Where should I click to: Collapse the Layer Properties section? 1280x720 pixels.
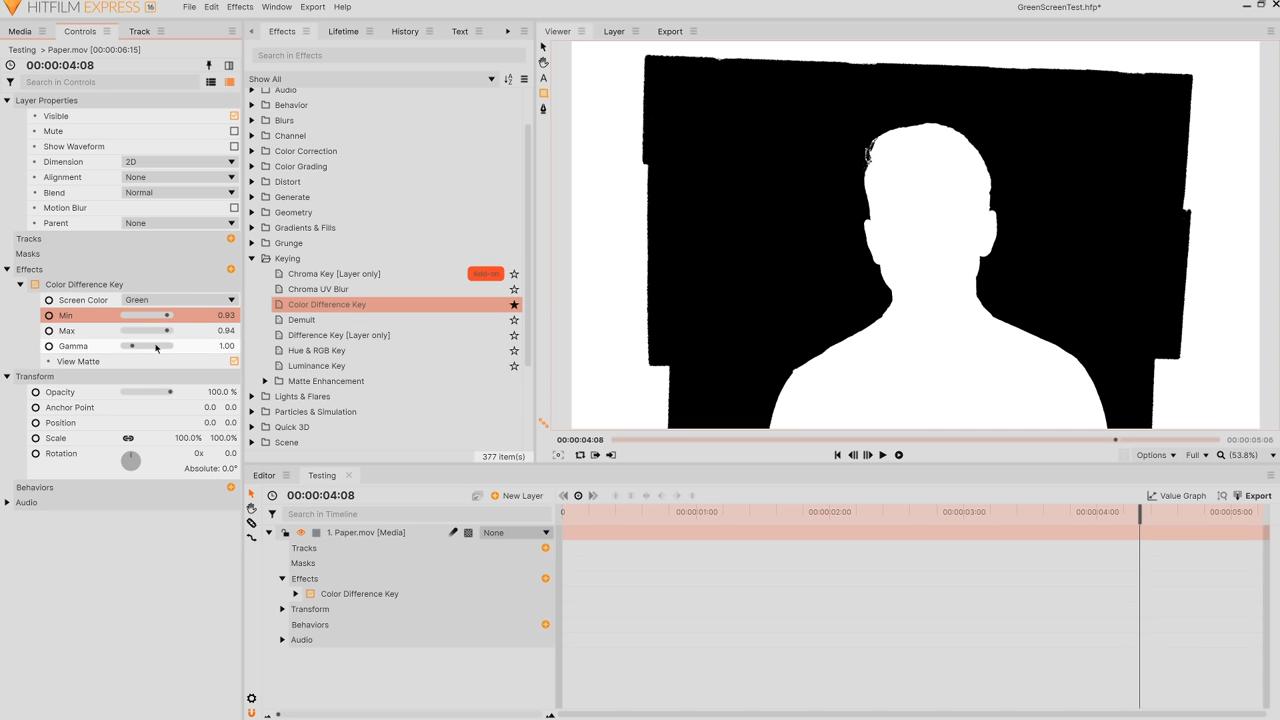tap(7, 100)
